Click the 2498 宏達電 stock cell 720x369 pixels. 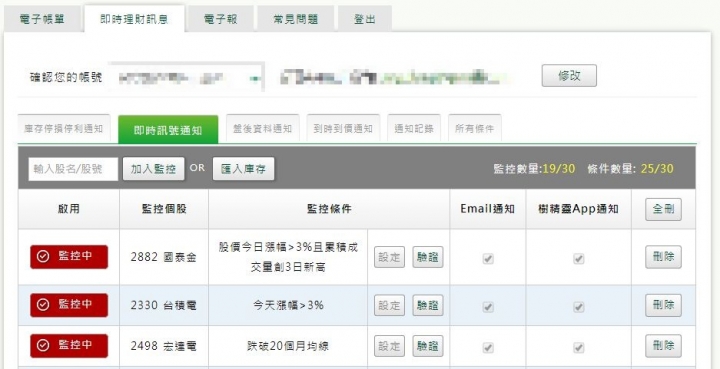click(x=163, y=346)
